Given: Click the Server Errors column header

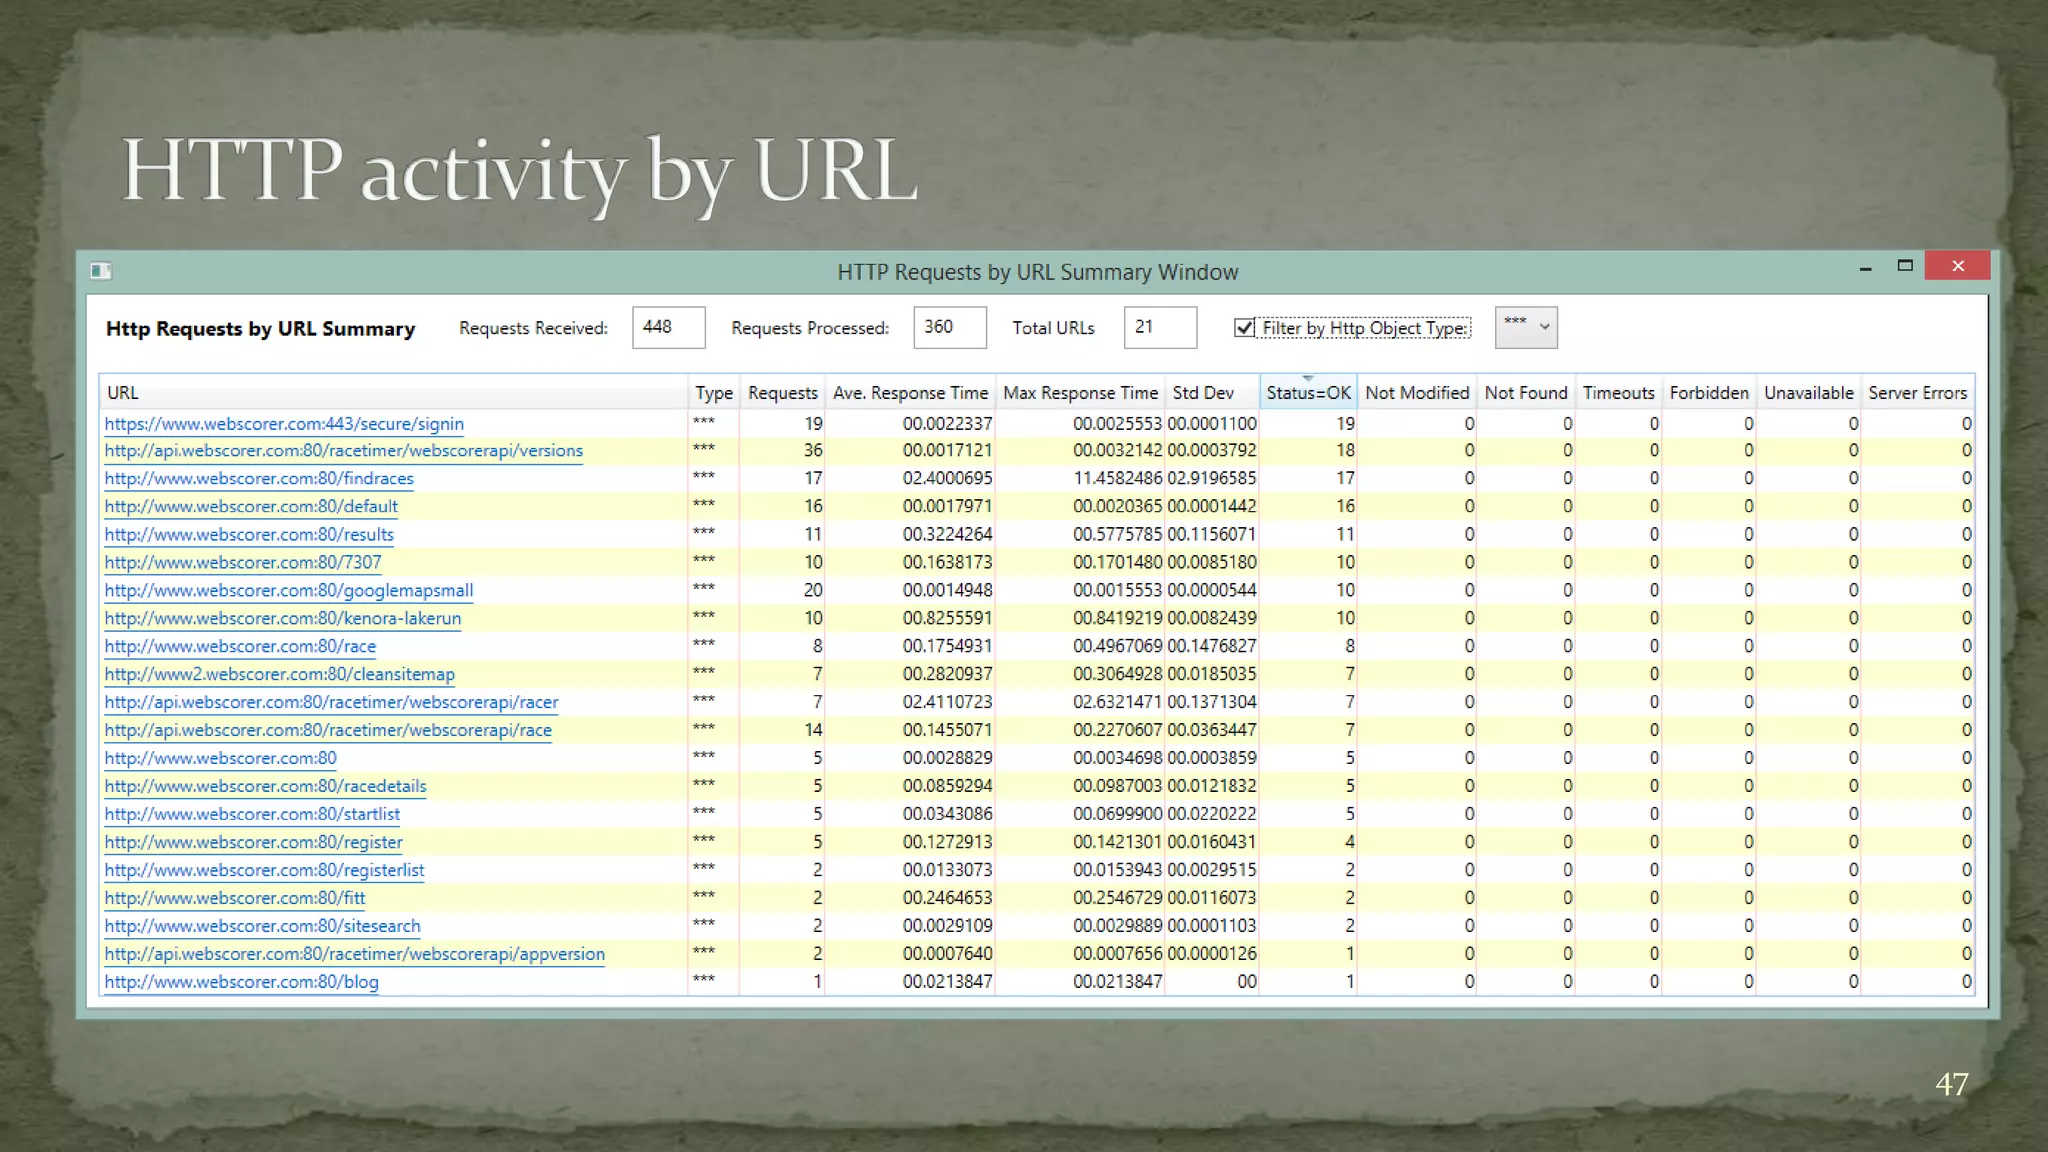Looking at the screenshot, I should [1917, 393].
